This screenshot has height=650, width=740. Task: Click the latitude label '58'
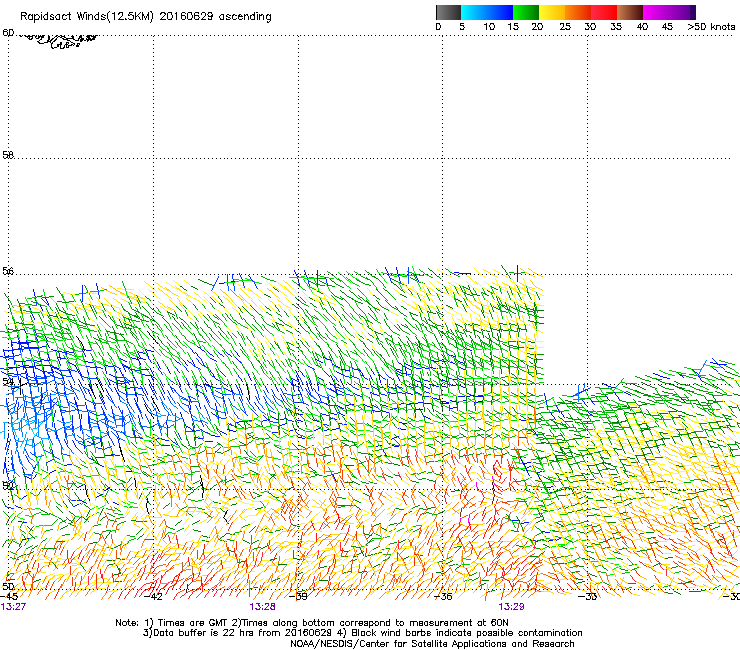tap(8, 155)
